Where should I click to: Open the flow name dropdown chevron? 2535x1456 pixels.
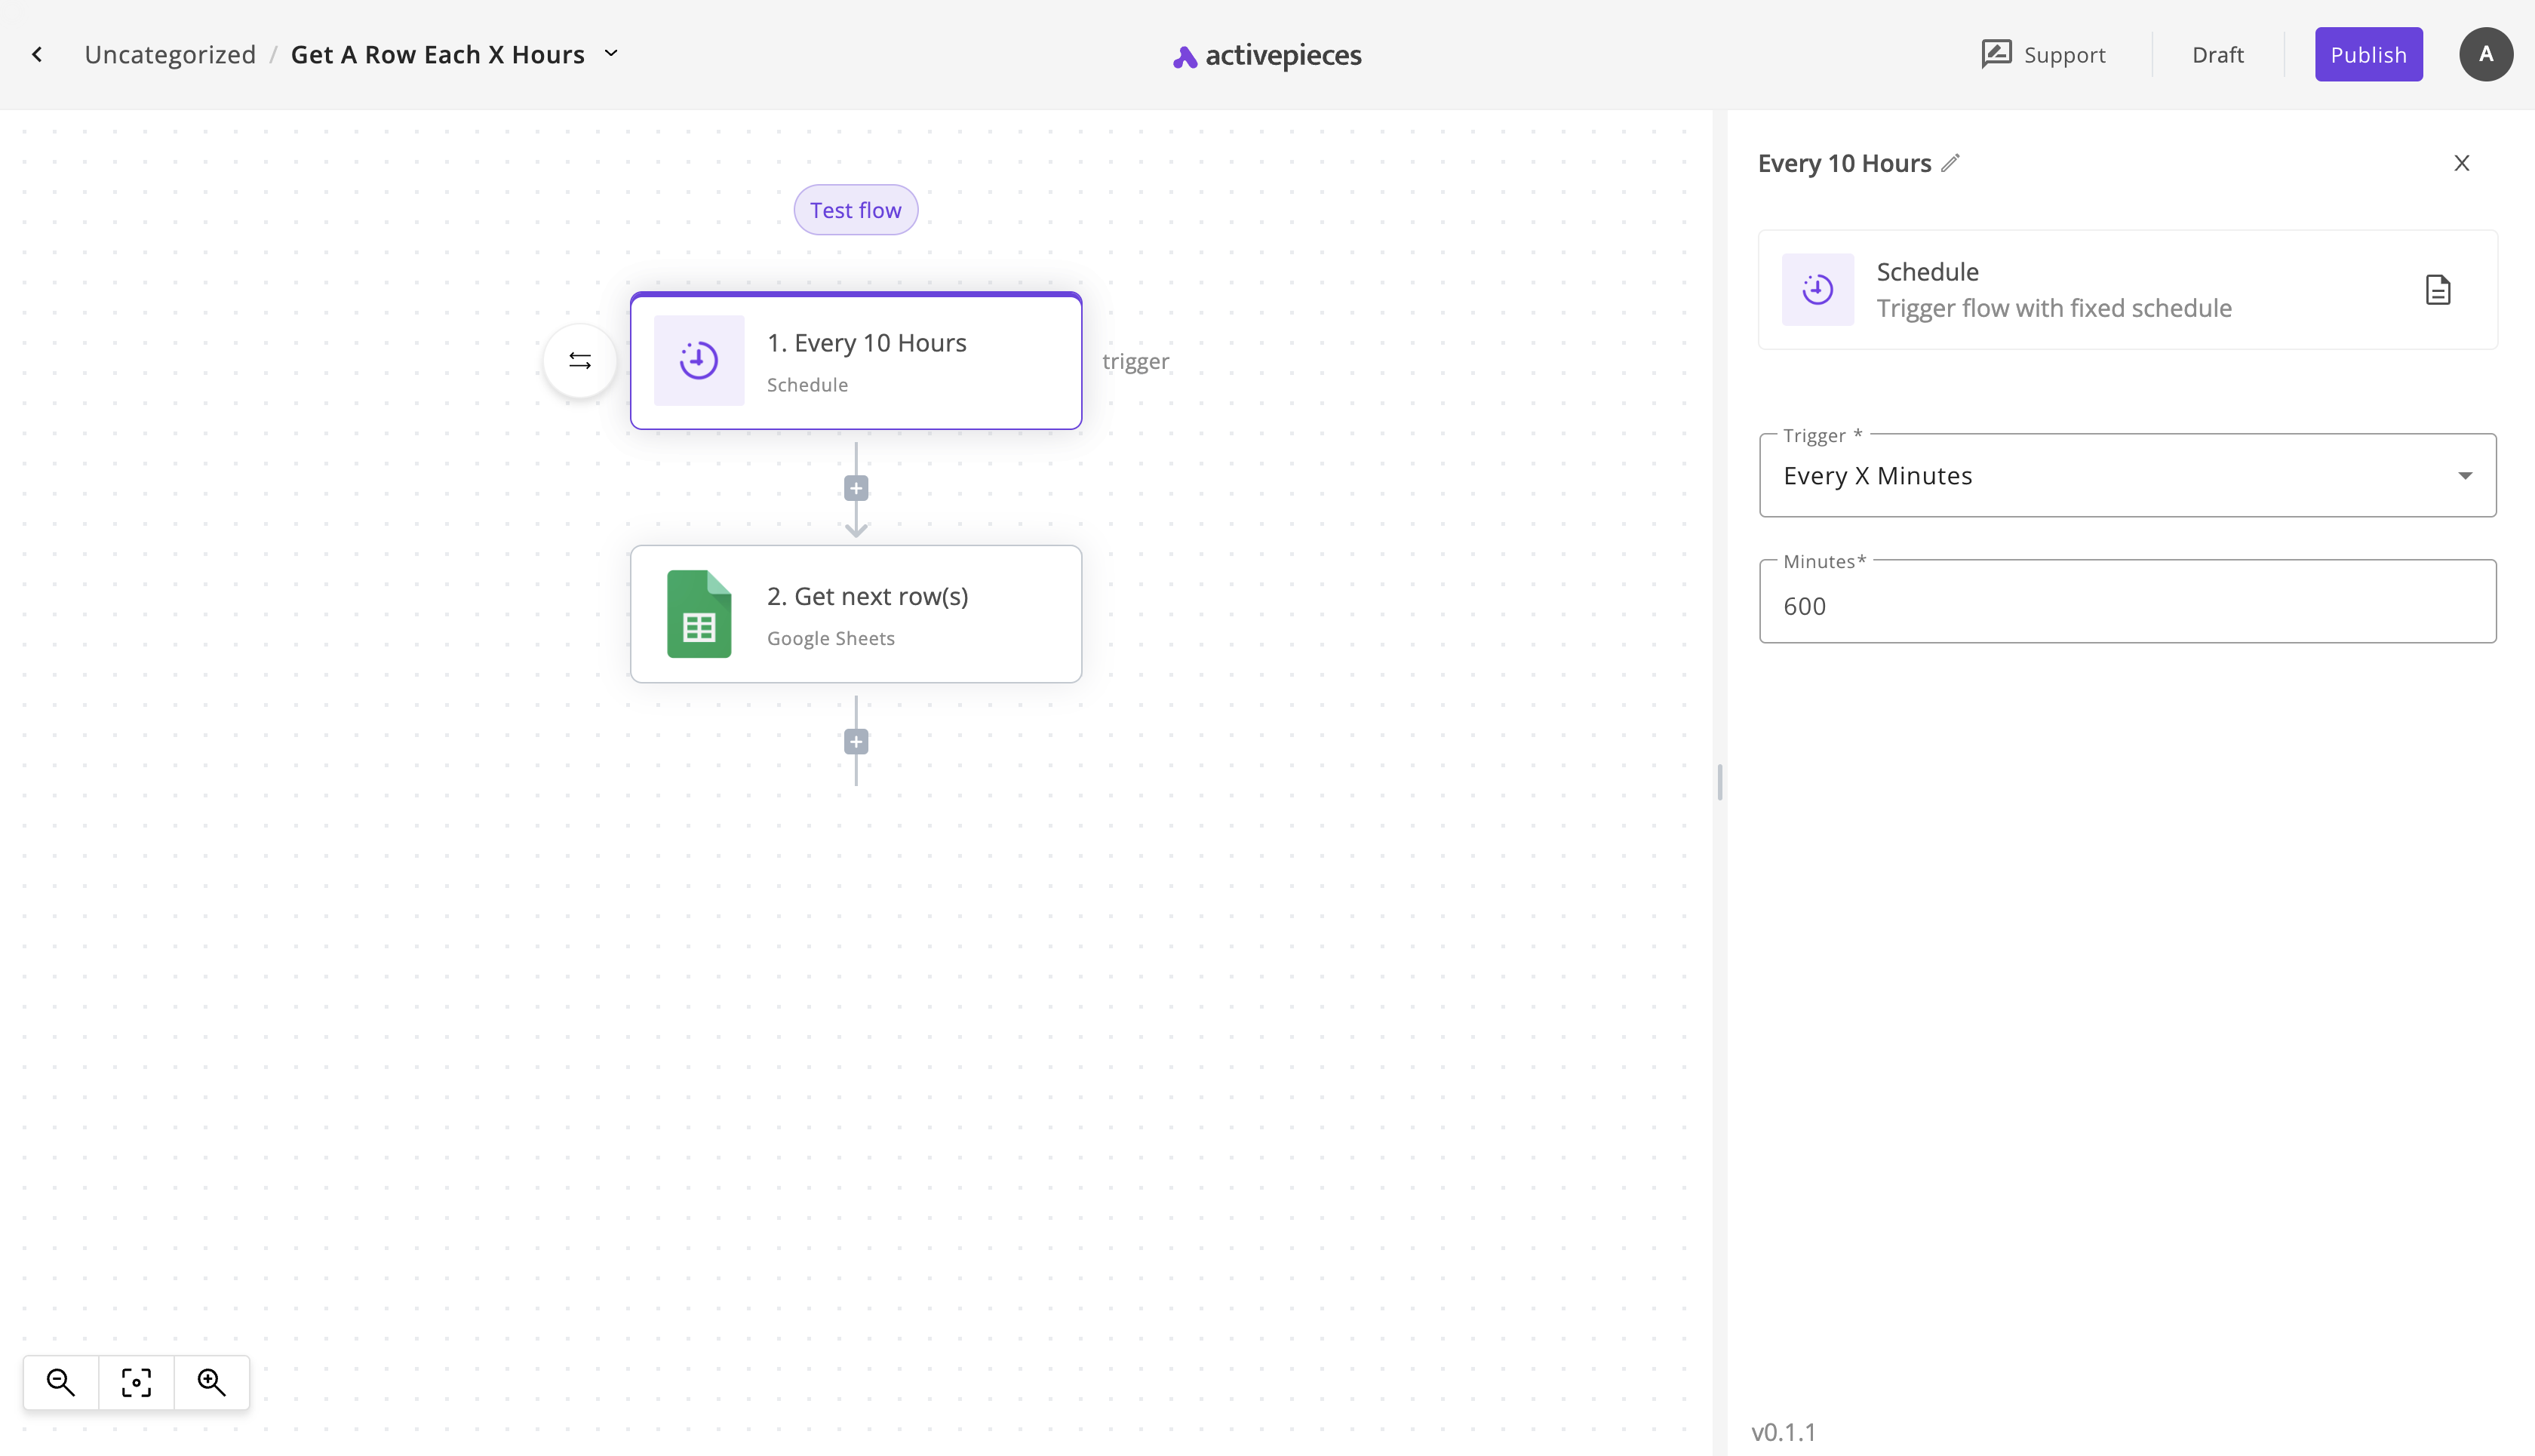[611, 54]
